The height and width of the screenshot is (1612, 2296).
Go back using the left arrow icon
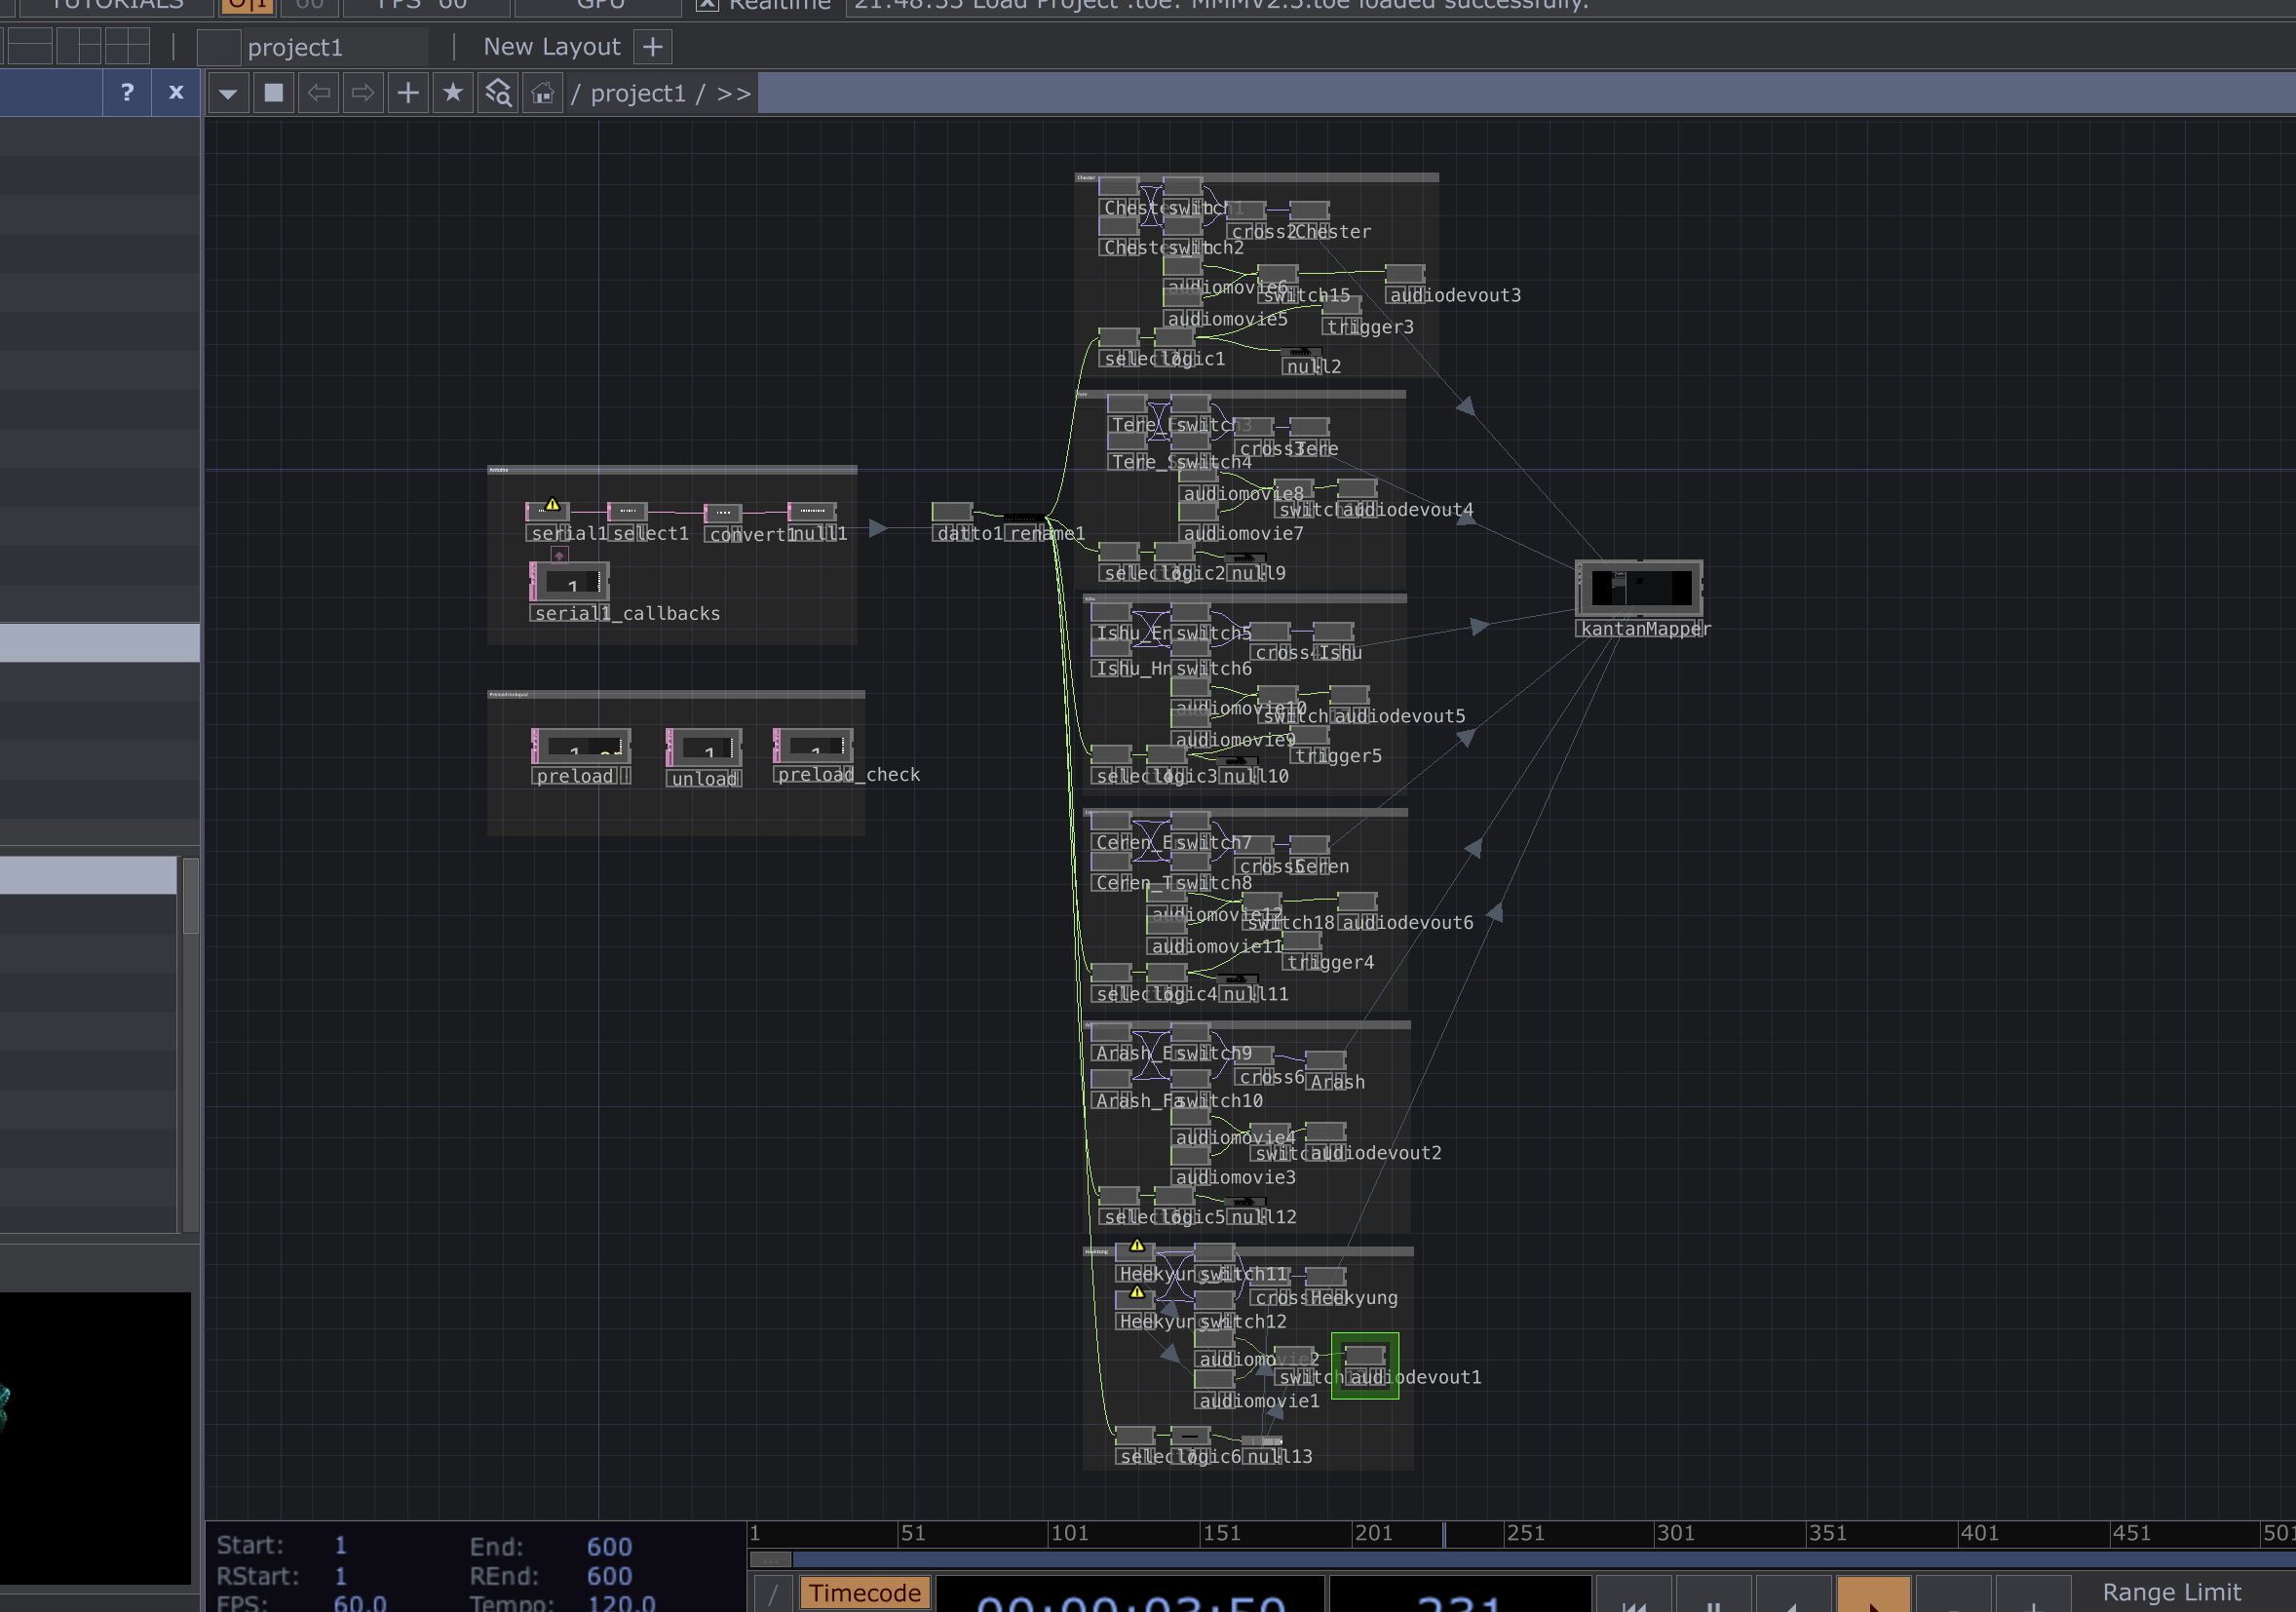point(319,92)
